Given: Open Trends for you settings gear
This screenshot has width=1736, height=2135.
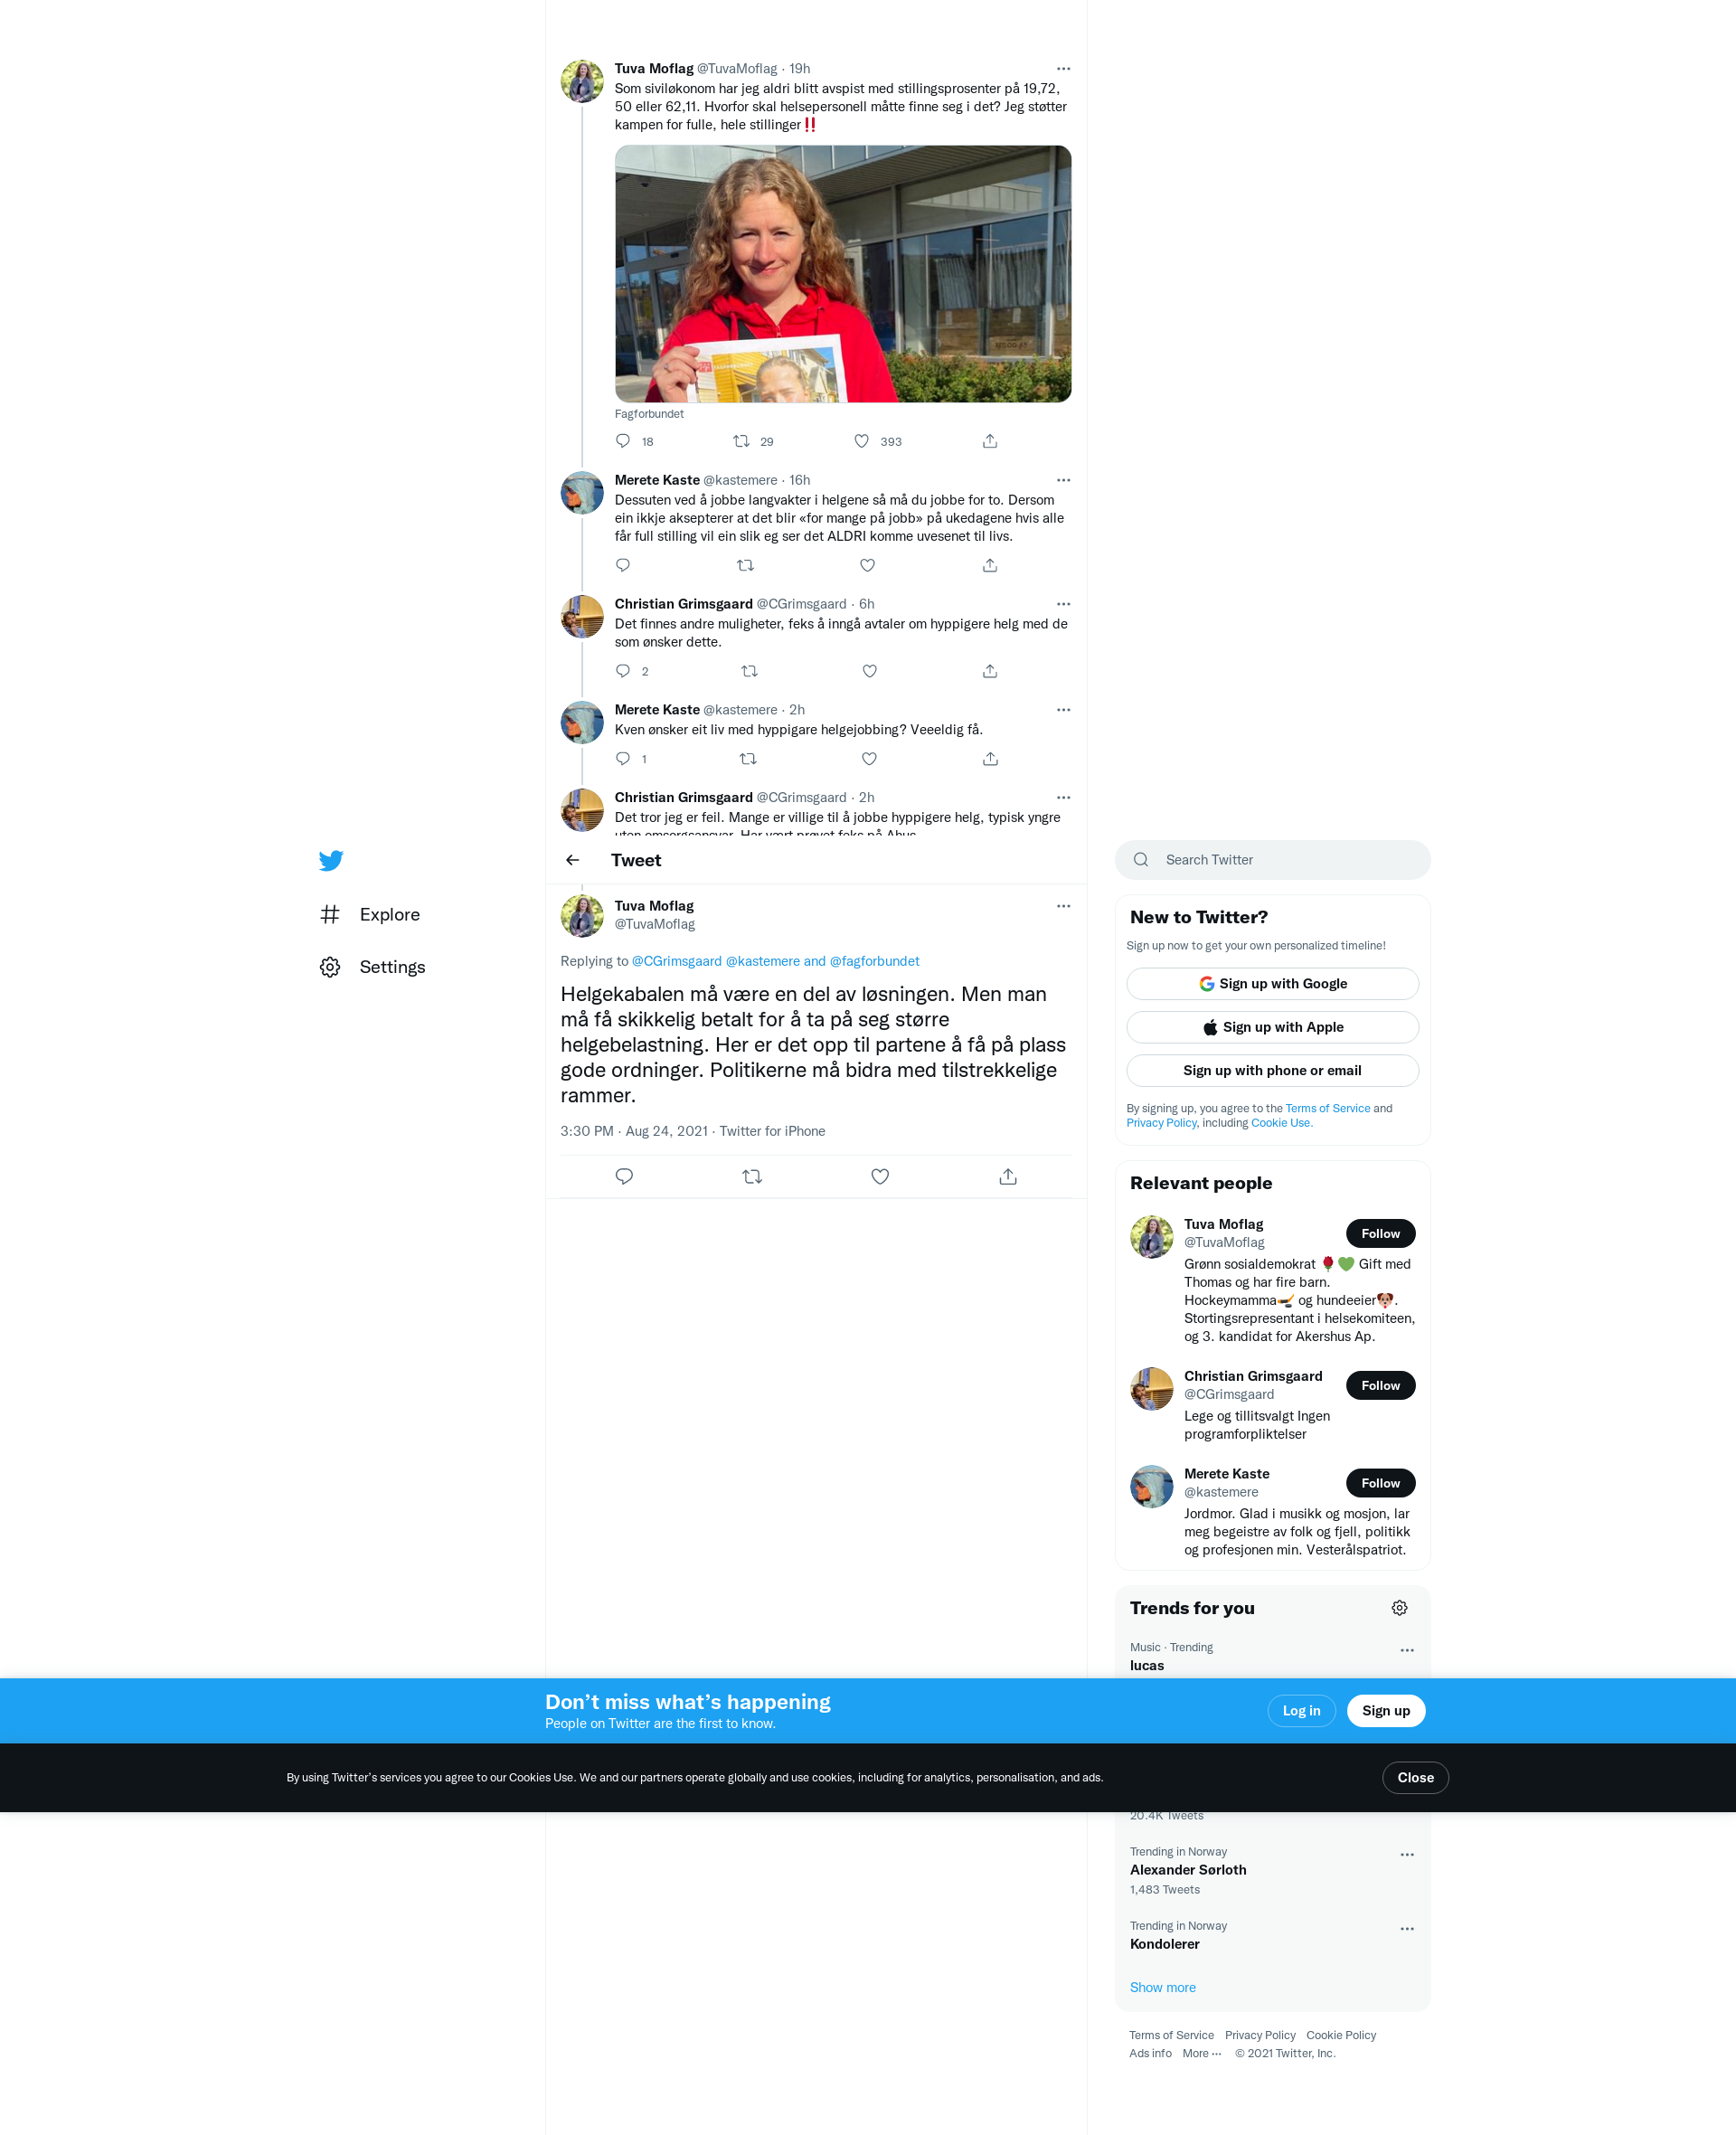Looking at the screenshot, I should click(x=1399, y=1608).
